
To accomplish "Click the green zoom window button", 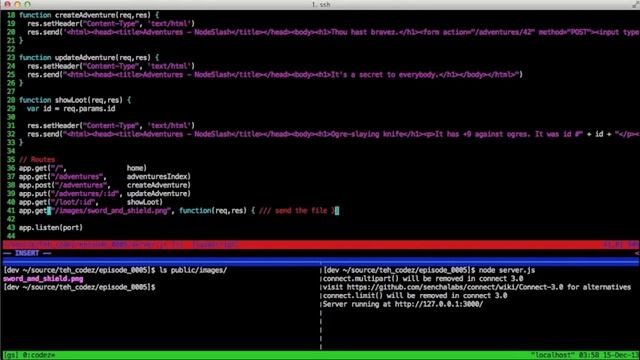I will pos(27,4).
